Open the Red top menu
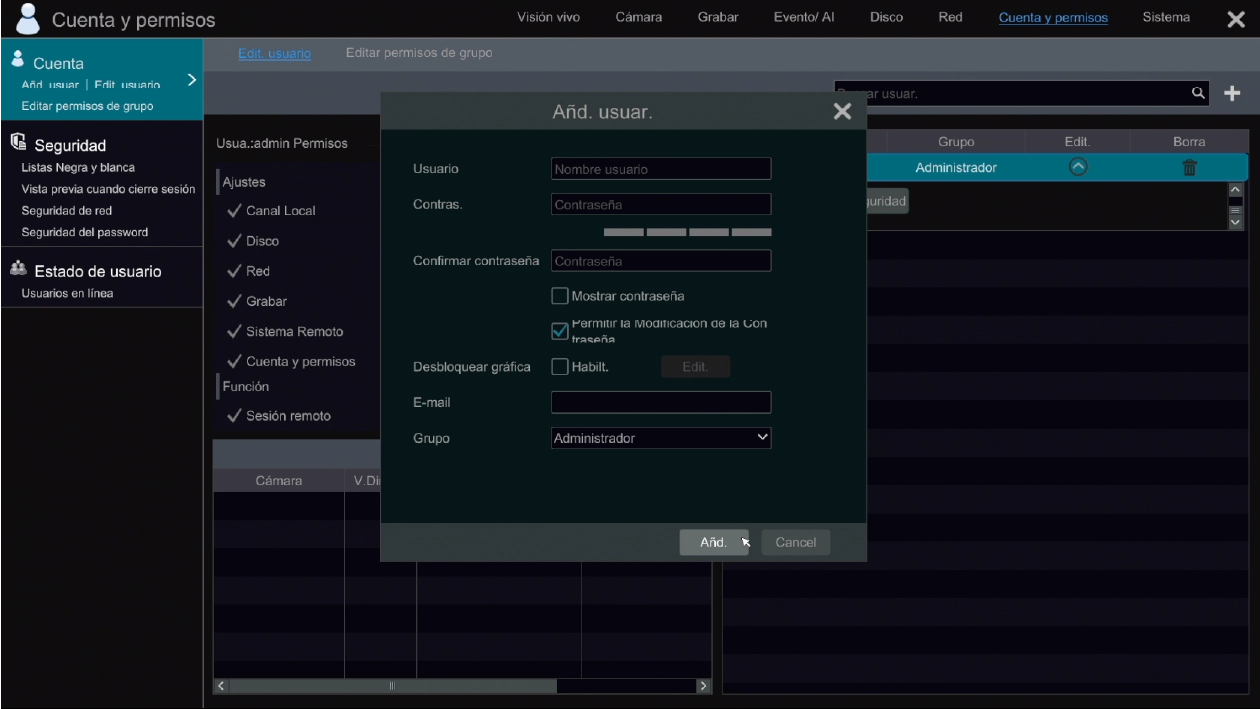The image size is (1260, 709). [x=951, y=17]
